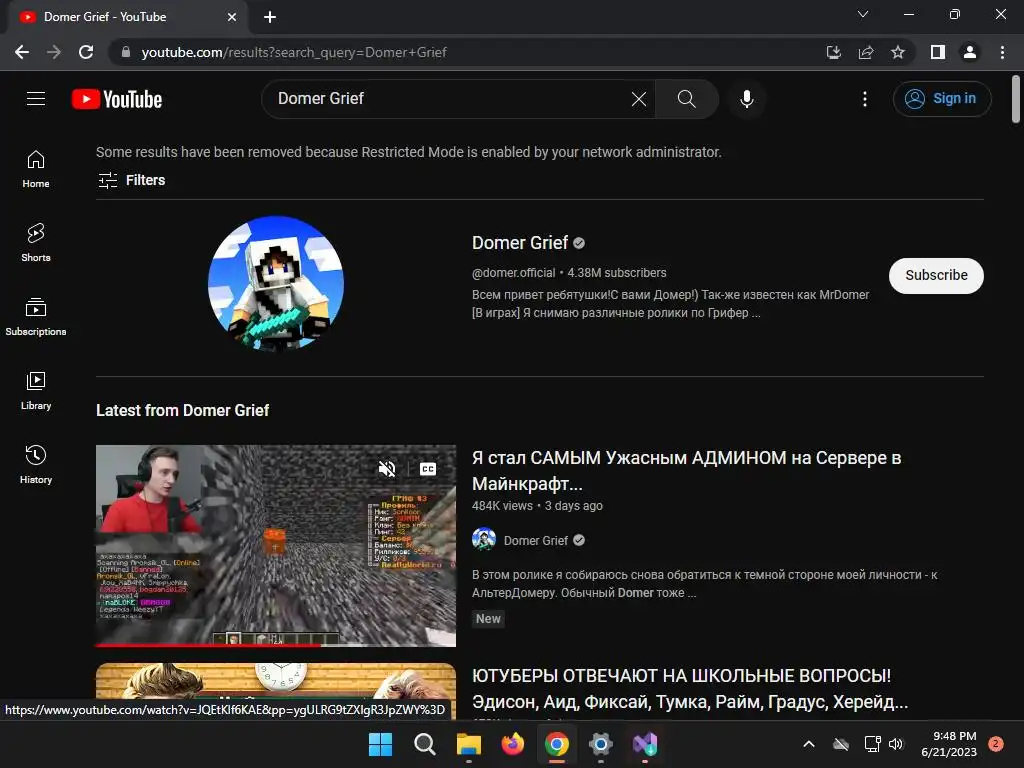Image resolution: width=1024 pixels, height=768 pixels.
Task: Open Home in sidebar
Action: pos(36,169)
